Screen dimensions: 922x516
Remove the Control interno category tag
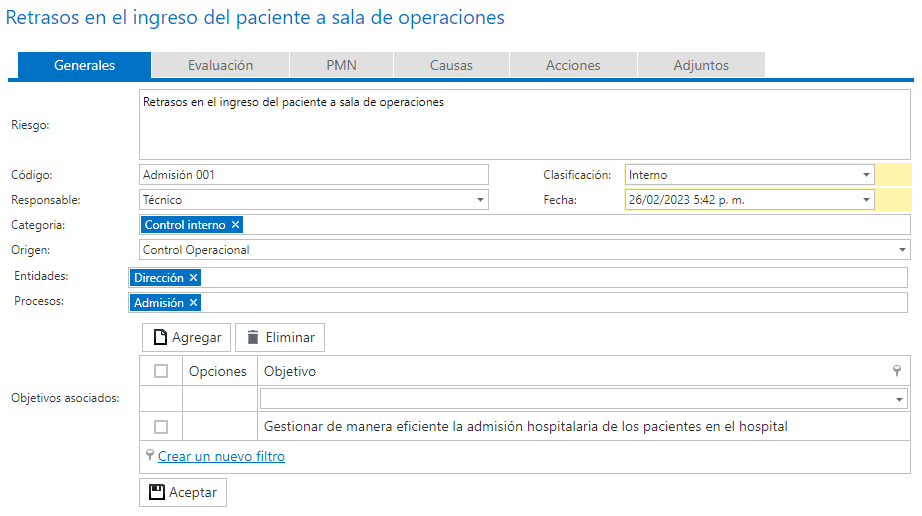[235, 225]
